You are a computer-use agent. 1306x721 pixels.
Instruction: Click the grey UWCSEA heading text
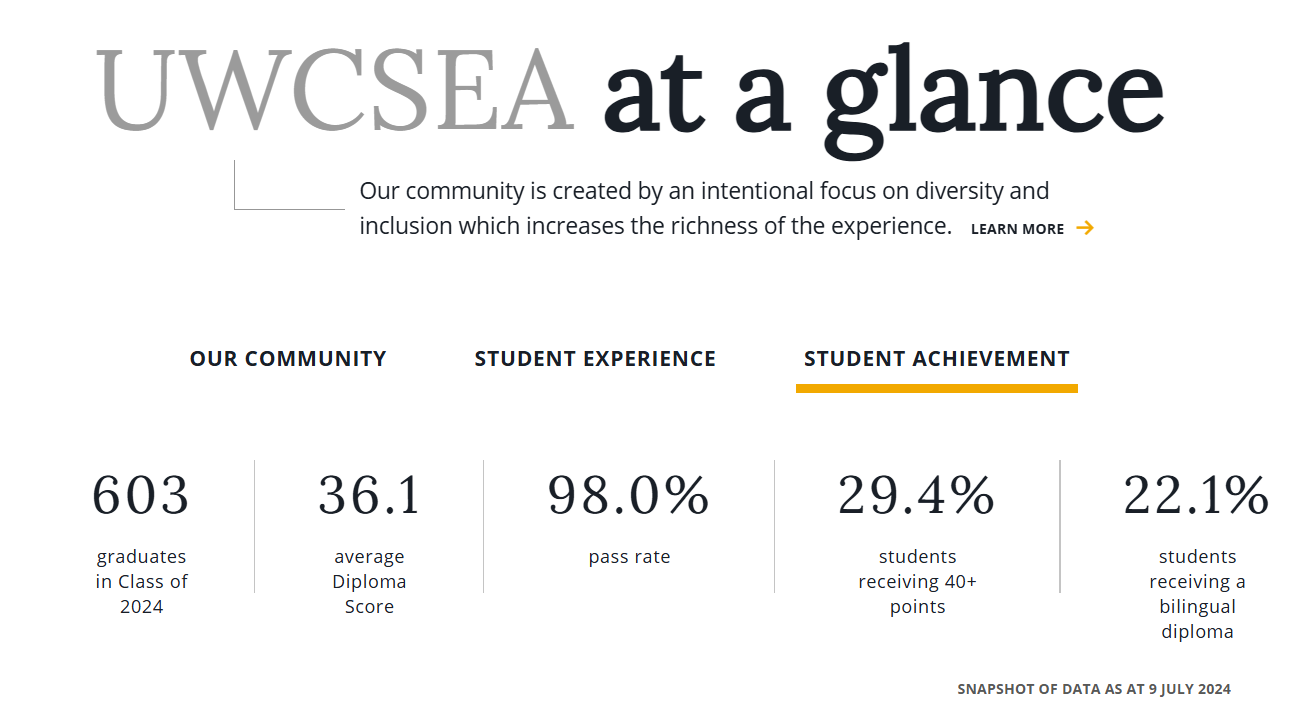pyautogui.click(x=336, y=90)
